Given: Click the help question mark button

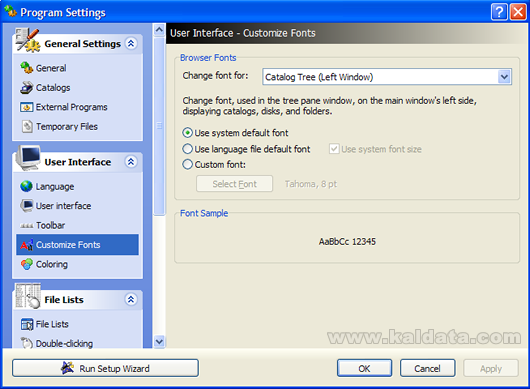Looking at the screenshot, I should 499,12.
